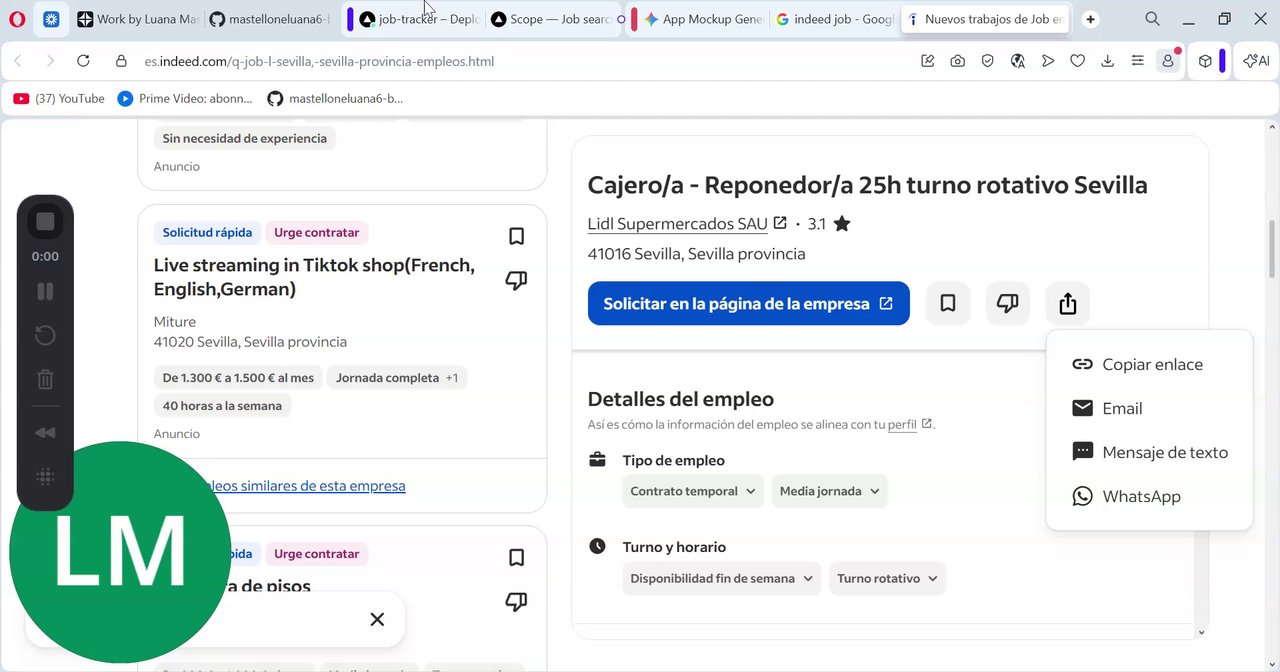The image size is (1280, 672).
Task: Open mastelloneluana6 GitHub bookmark
Action: pyautogui.click(x=335, y=98)
